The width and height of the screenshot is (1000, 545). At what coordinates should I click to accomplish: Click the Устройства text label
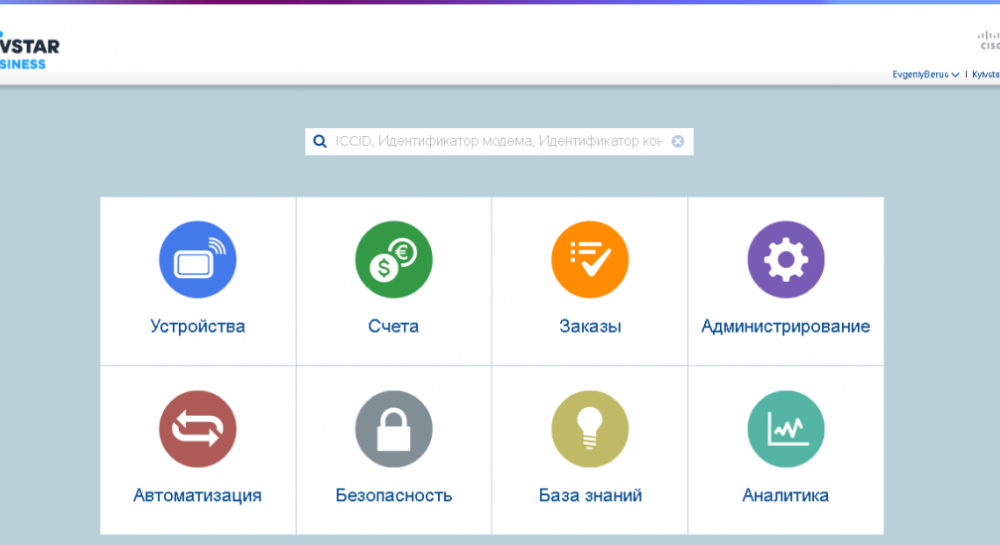click(x=197, y=326)
